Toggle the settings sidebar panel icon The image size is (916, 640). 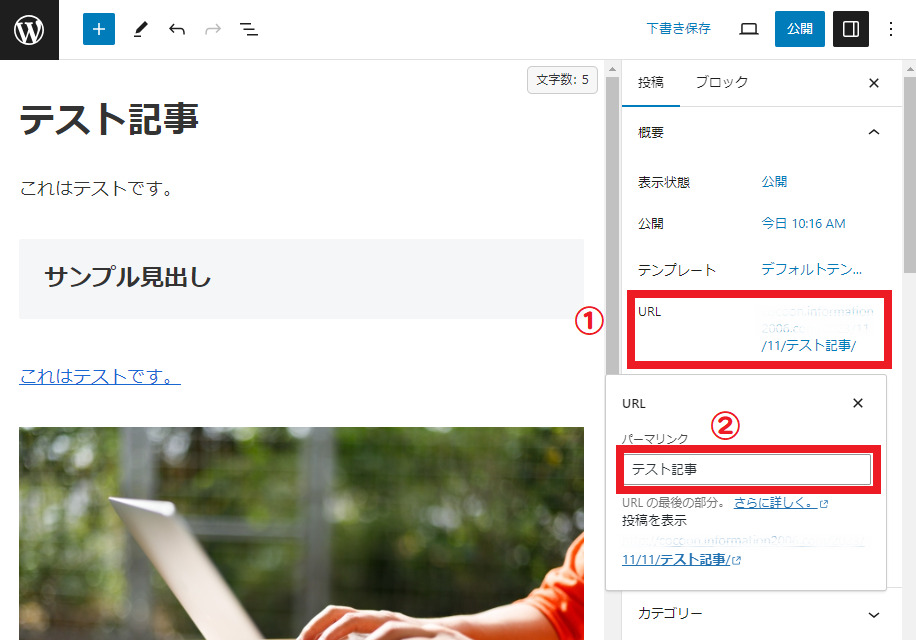(850, 29)
